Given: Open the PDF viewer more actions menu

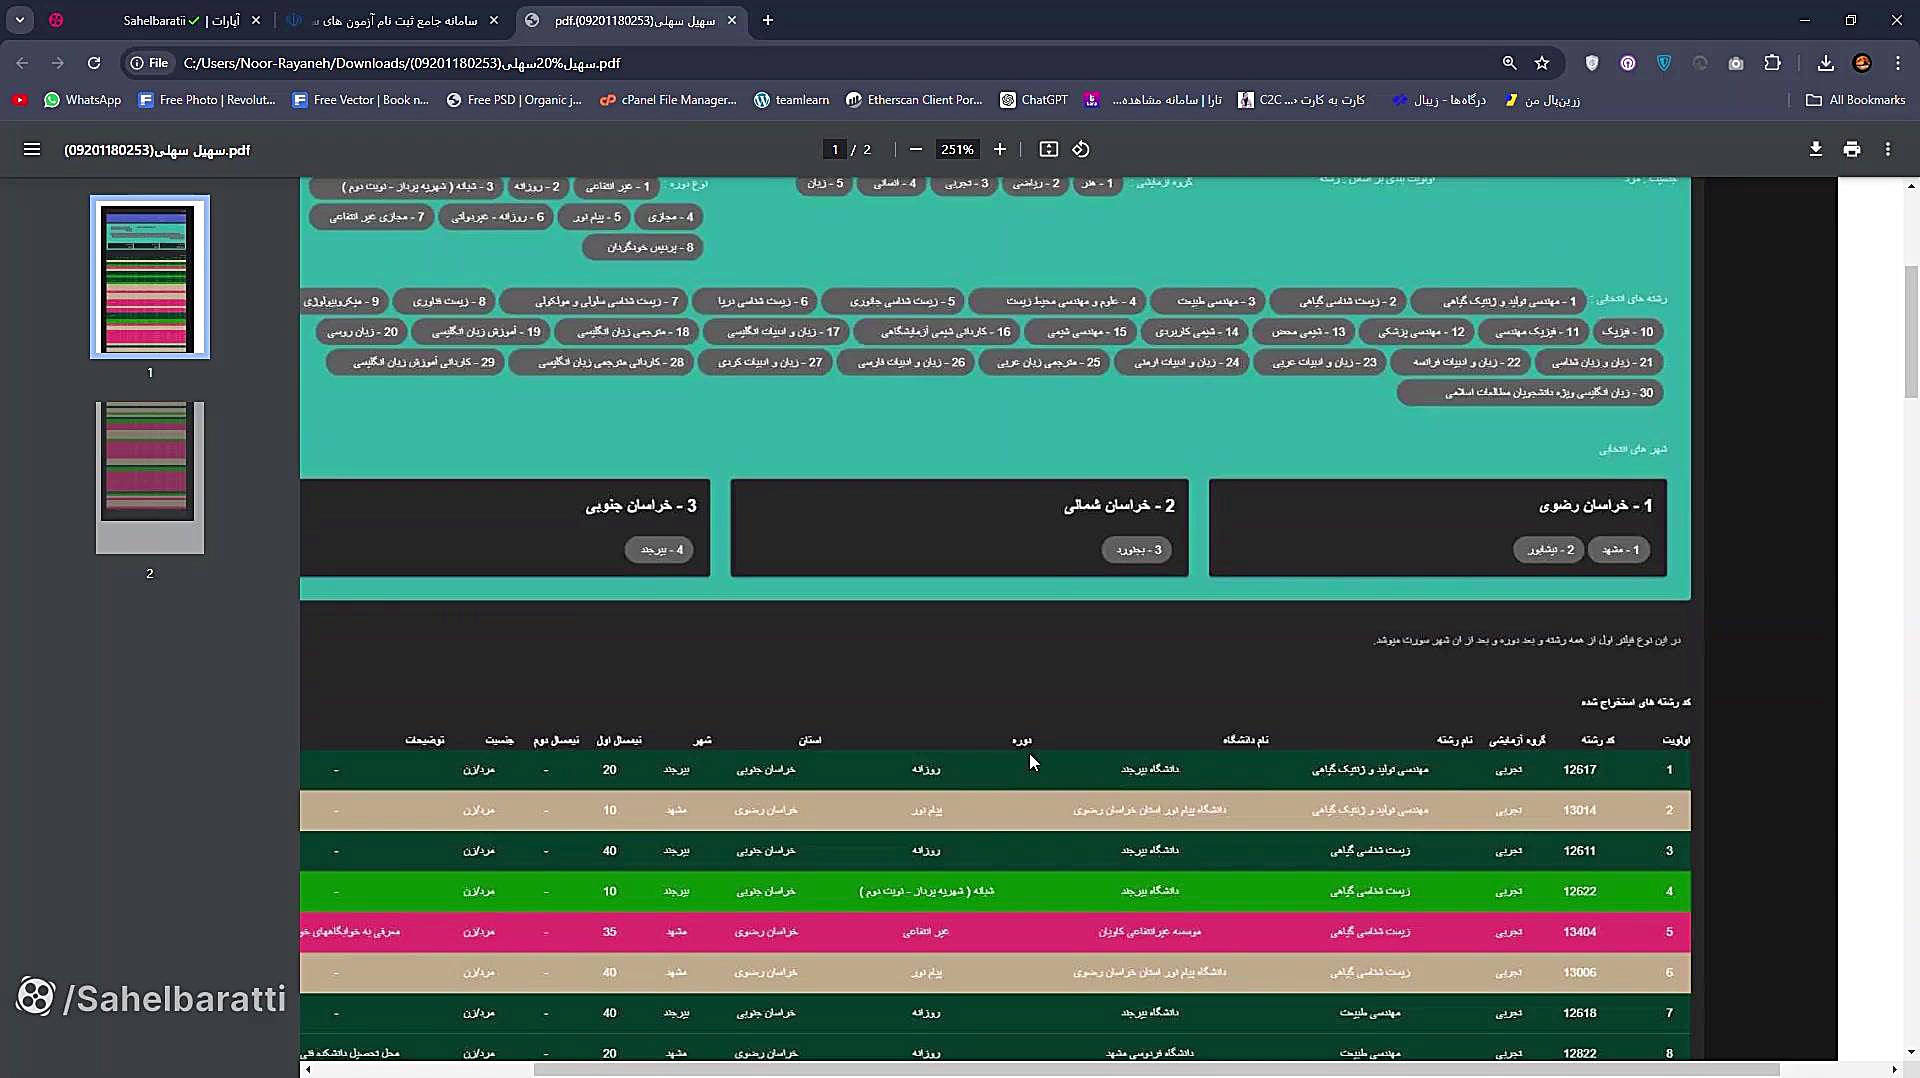Looking at the screenshot, I should (x=1888, y=149).
